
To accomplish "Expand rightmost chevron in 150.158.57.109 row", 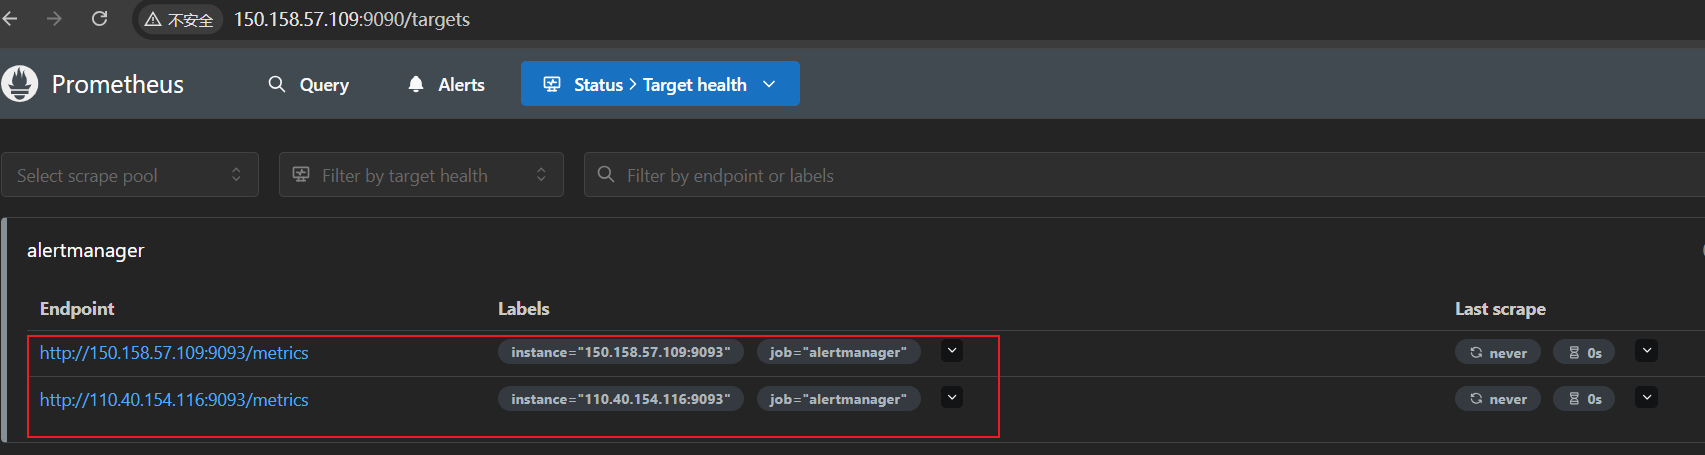I will (x=1646, y=351).
